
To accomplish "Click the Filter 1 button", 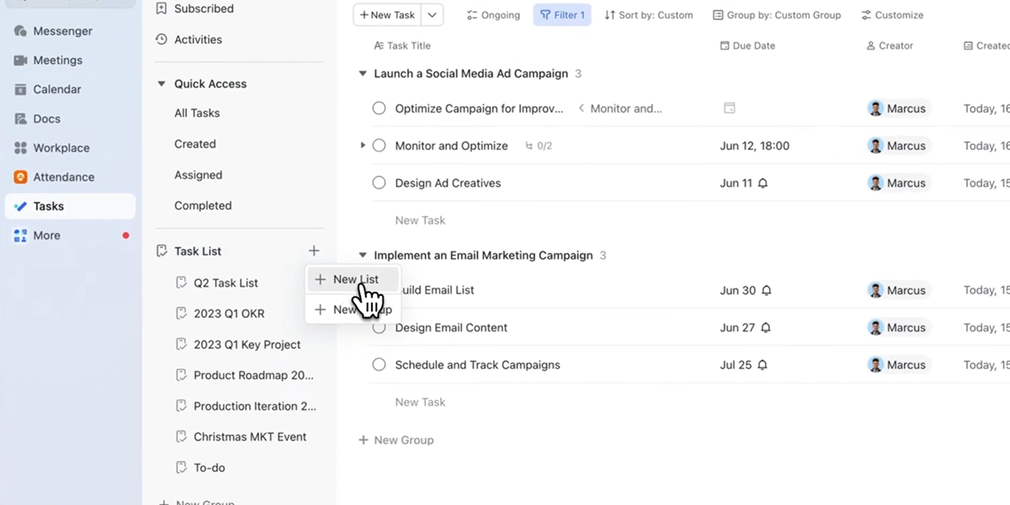I will [562, 15].
